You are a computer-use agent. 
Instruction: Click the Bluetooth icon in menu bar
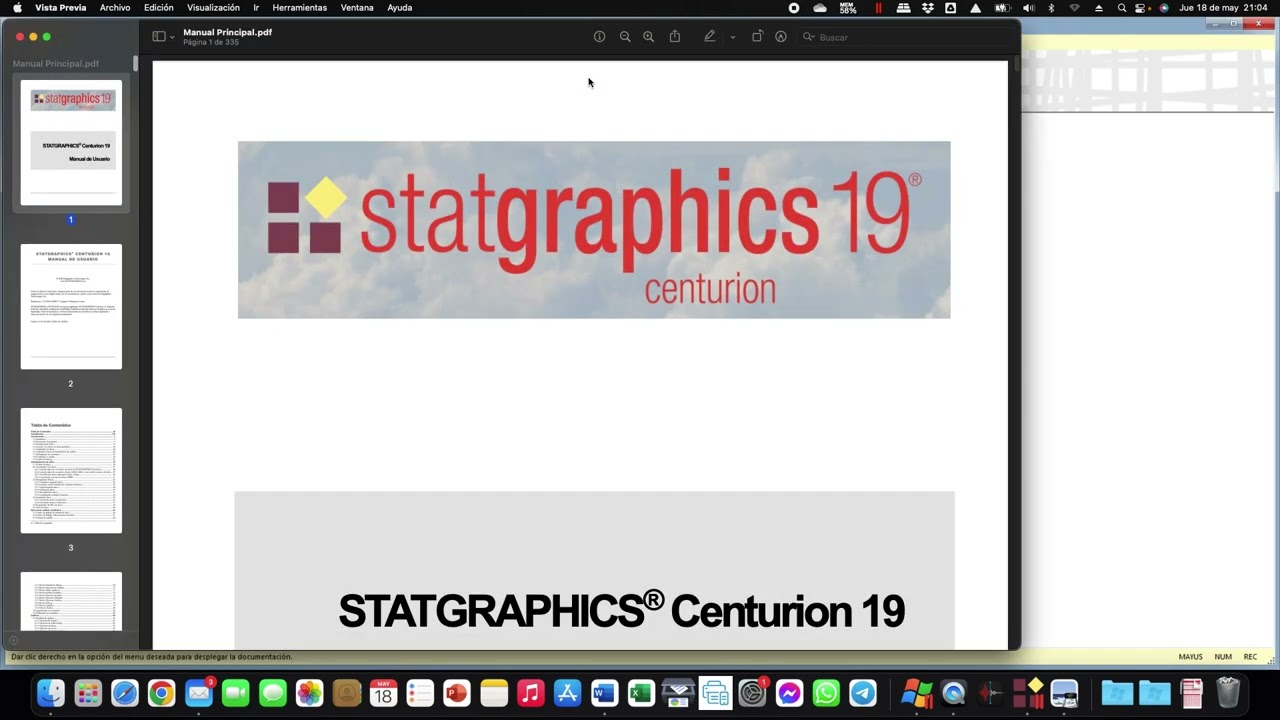tap(1051, 8)
